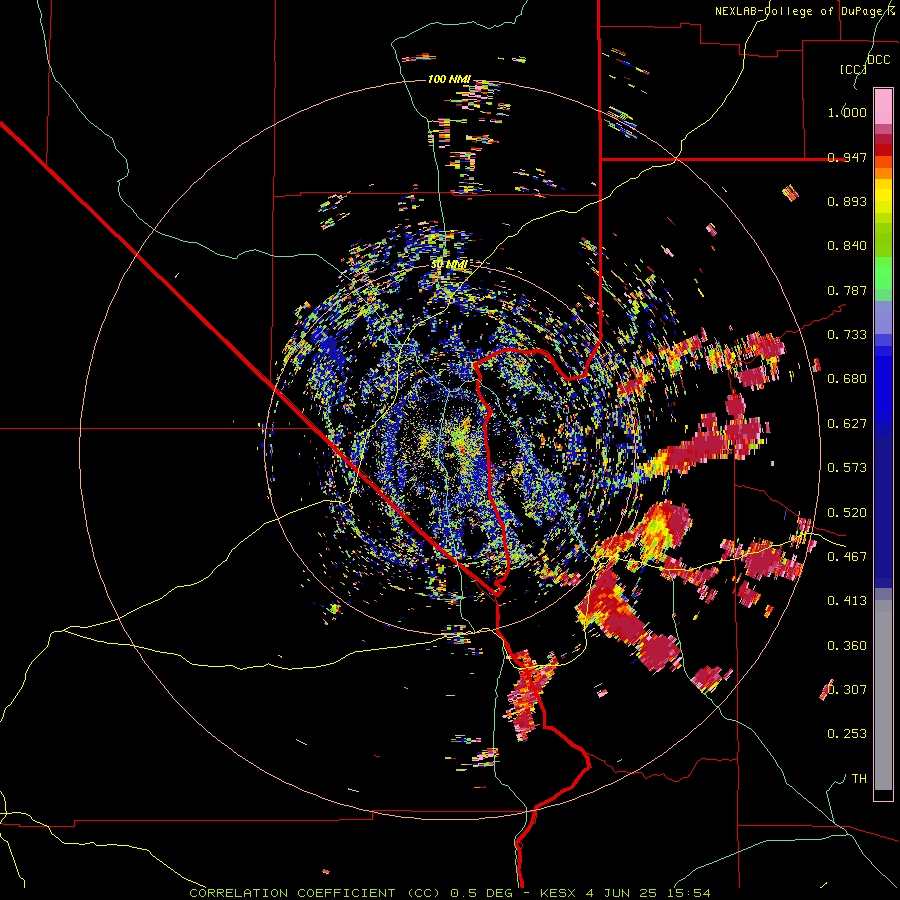The width and height of the screenshot is (900, 900).
Task: Pick the bright blue swatch beside 0.680
Action: (883, 385)
